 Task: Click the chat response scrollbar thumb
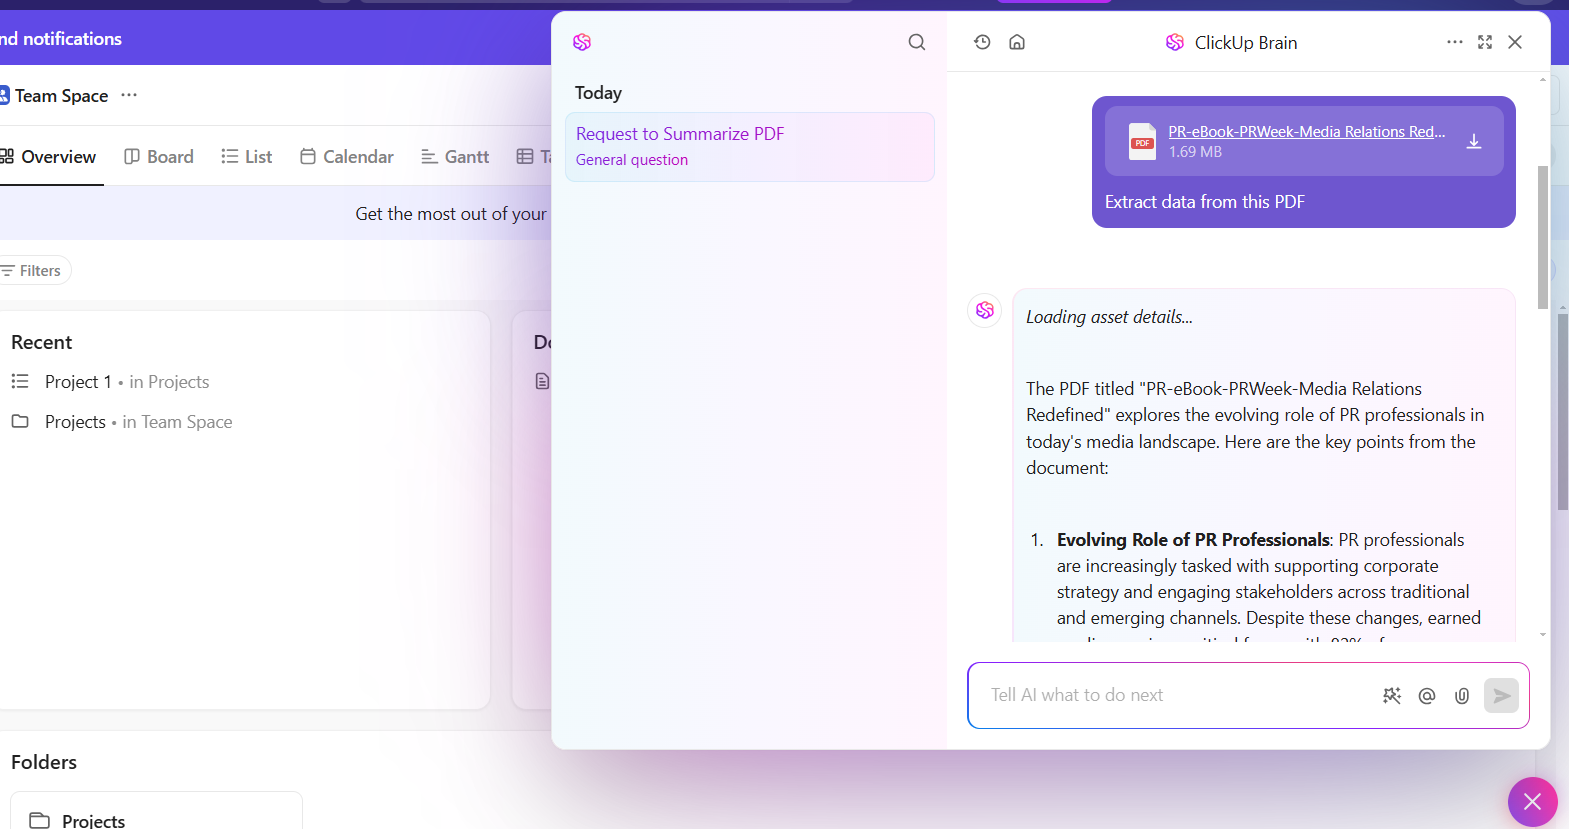pyautogui.click(x=1542, y=237)
